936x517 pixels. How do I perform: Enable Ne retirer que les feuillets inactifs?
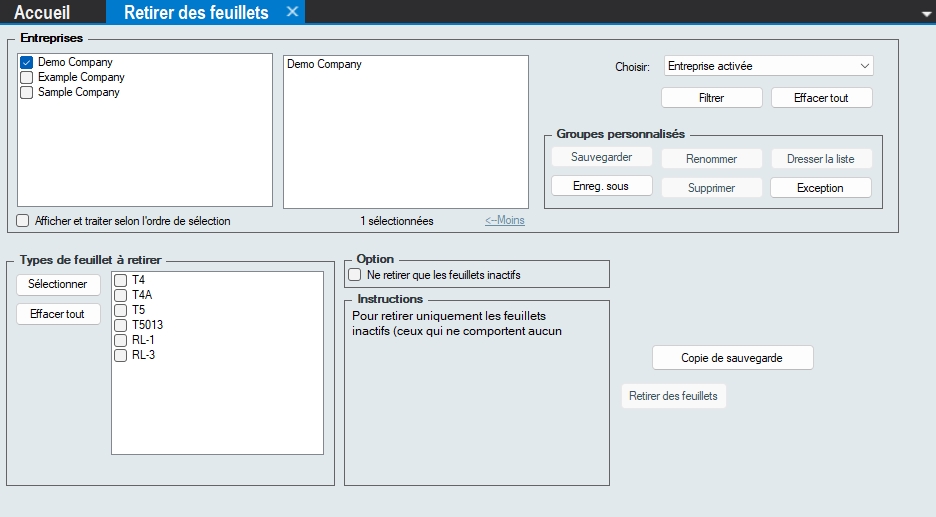pyautogui.click(x=354, y=275)
